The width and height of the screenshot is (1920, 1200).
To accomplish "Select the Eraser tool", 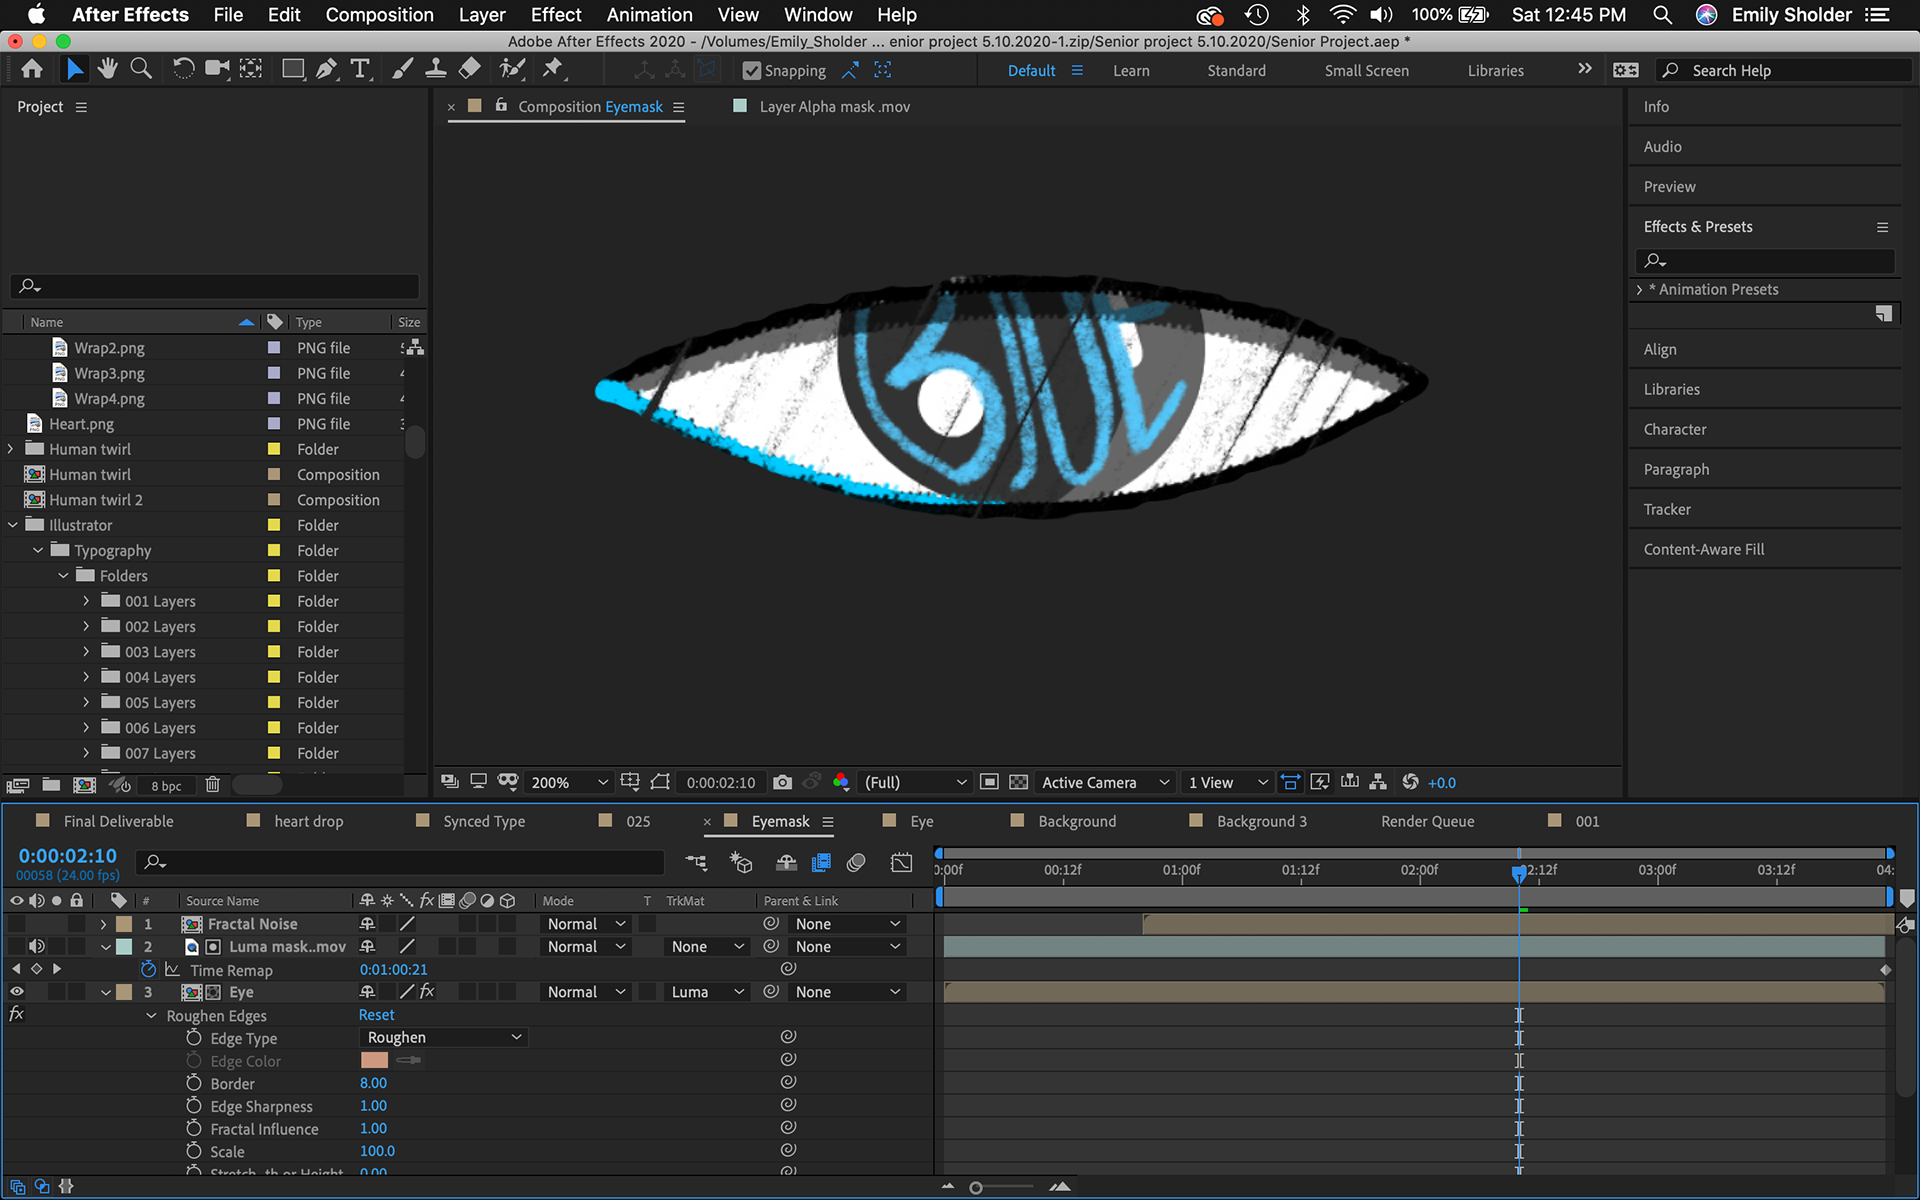I will coord(469,69).
